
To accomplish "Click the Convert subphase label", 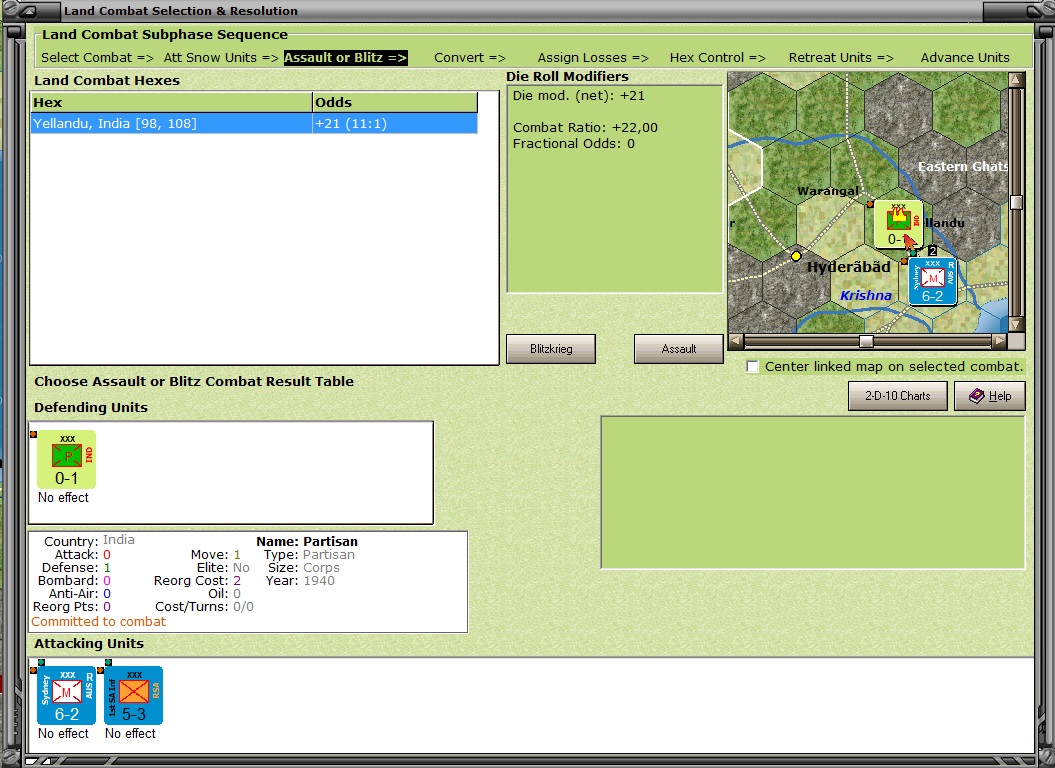I will click(x=470, y=58).
